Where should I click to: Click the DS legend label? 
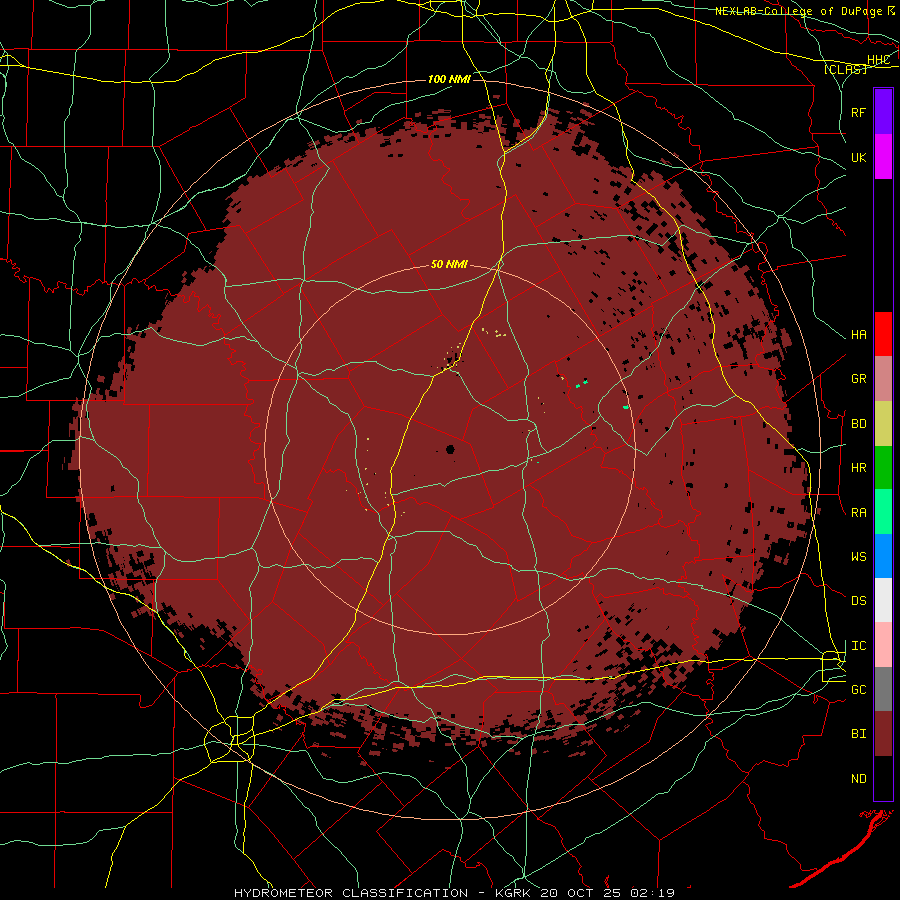coord(859,601)
